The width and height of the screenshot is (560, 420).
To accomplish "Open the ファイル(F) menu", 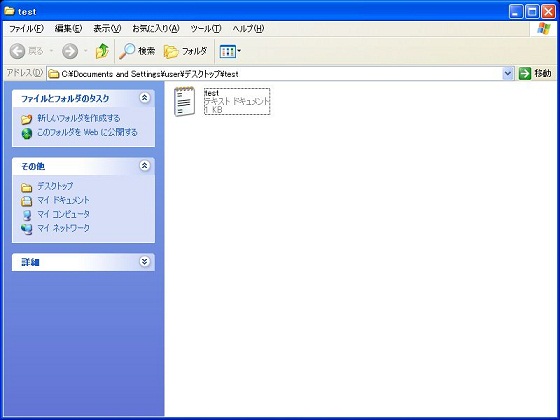I will click(x=26, y=29).
